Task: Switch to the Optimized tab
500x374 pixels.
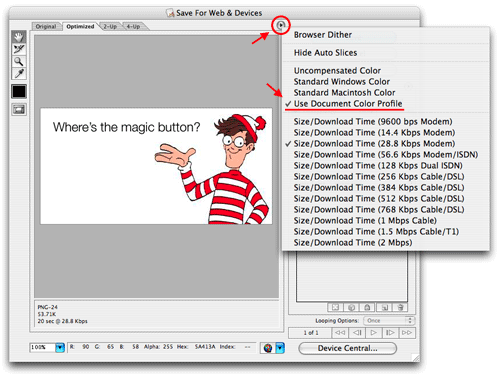Action: (x=80, y=26)
